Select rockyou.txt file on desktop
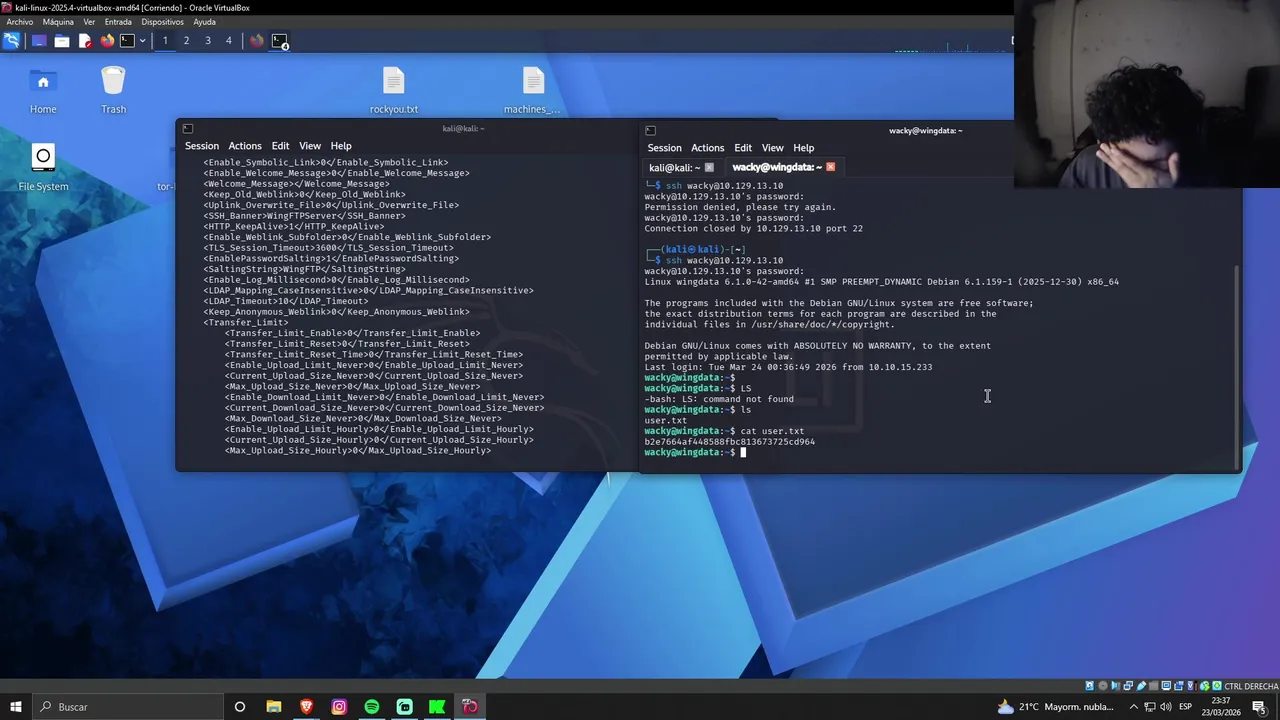1280x720 pixels. [393, 90]
